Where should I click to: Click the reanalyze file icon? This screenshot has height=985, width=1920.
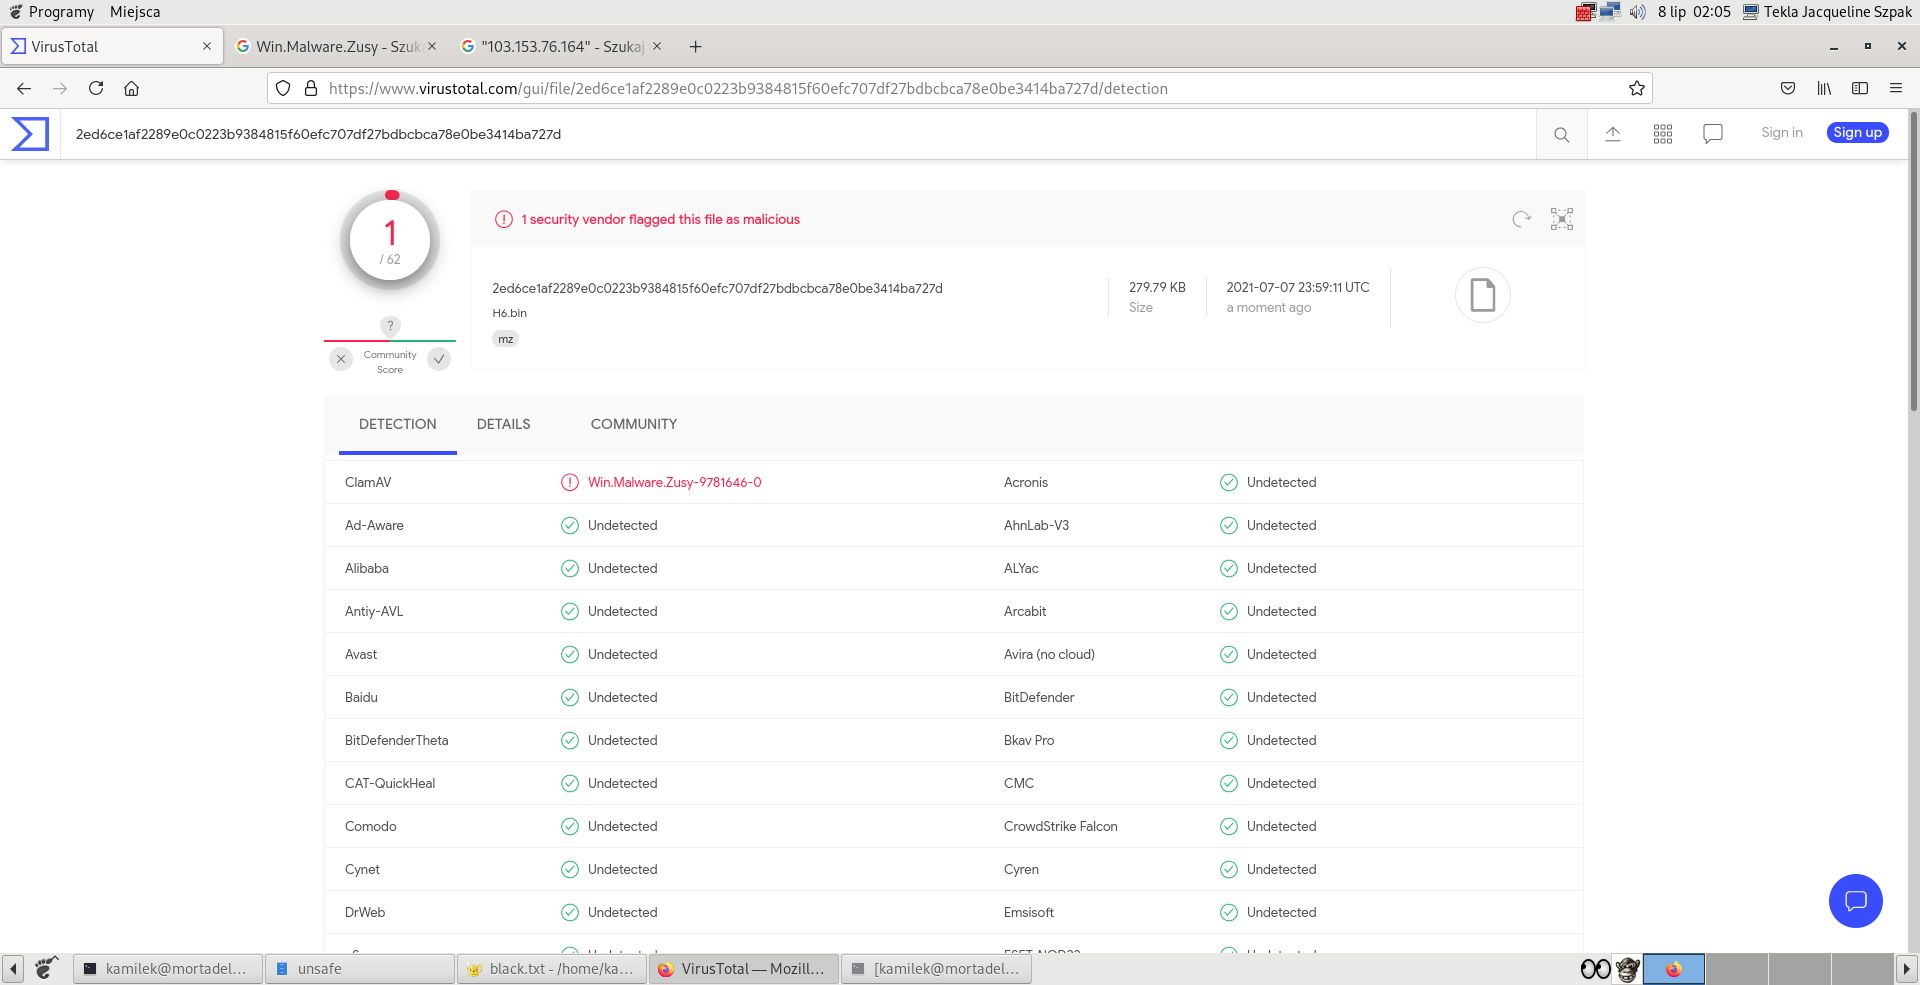pyautogui.click(x=1521, y=219)
